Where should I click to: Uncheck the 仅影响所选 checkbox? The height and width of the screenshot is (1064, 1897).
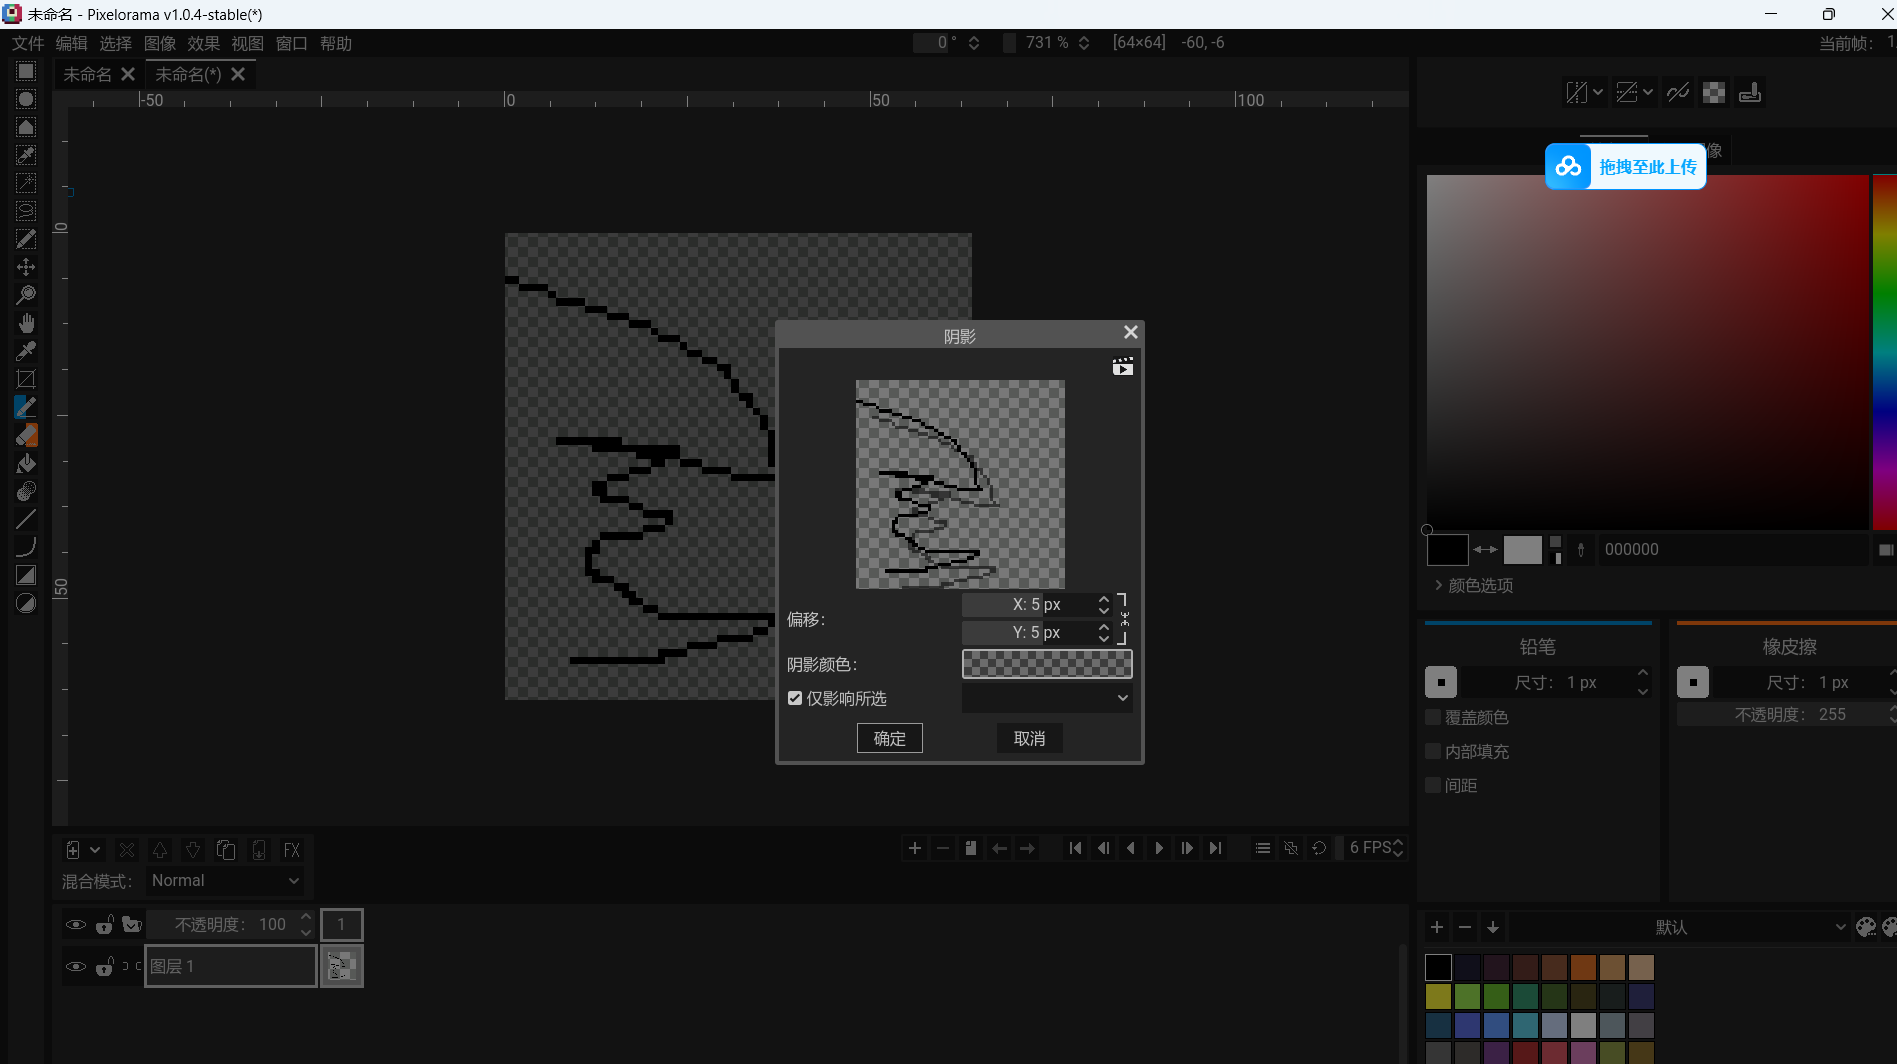pos(795,698)
